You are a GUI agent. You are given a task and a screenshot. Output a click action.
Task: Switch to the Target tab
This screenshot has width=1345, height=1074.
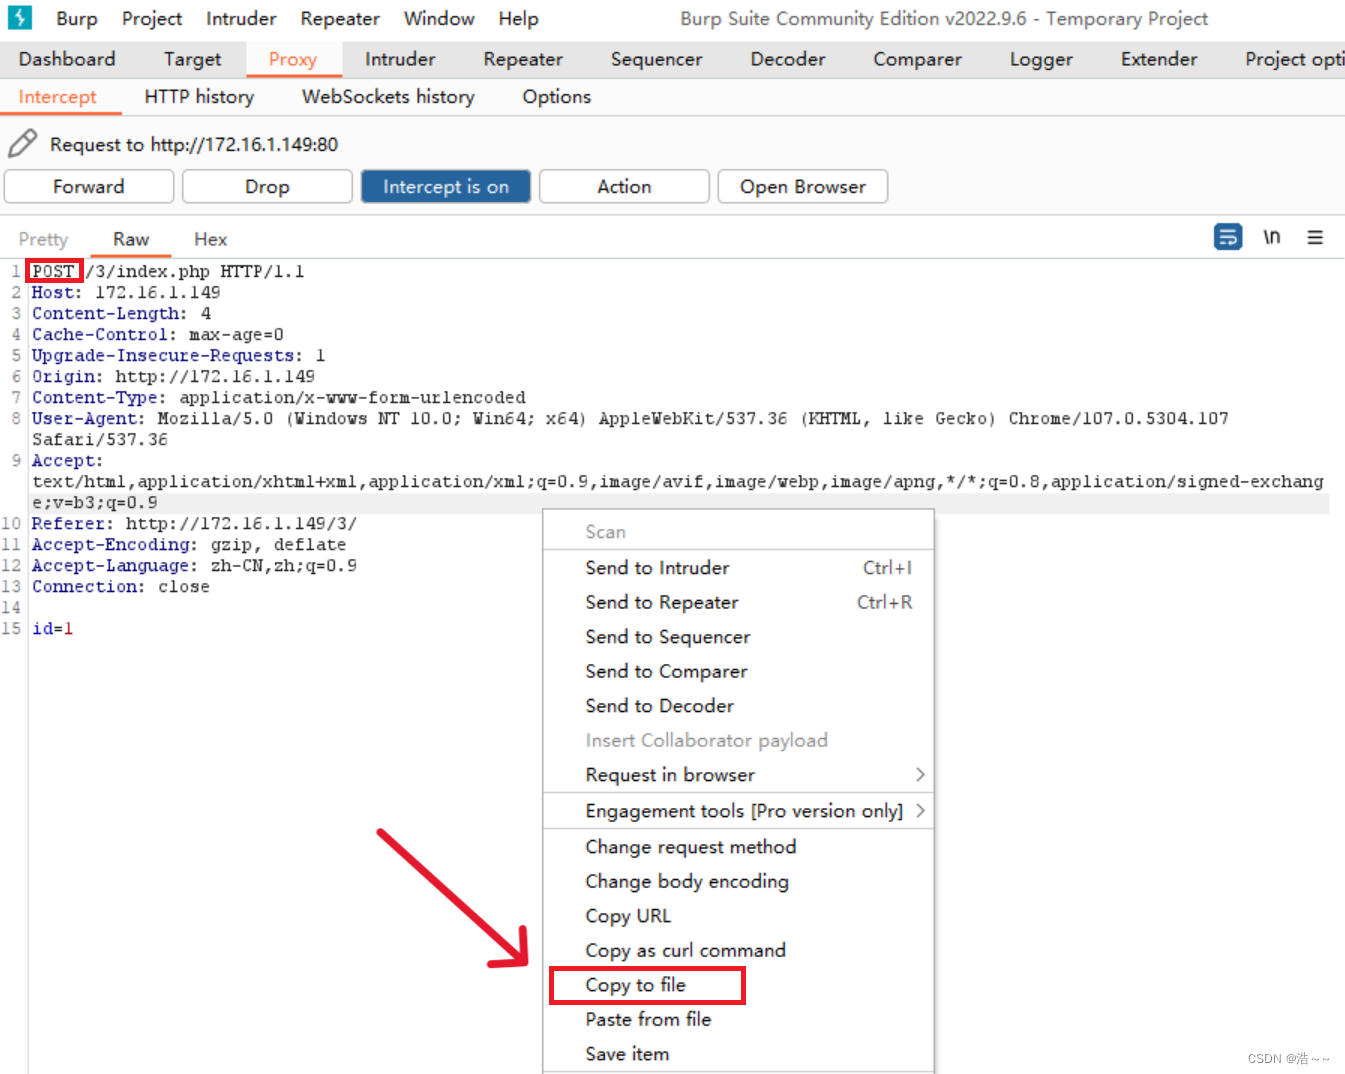pyautogui.click(x=192, y=59)
